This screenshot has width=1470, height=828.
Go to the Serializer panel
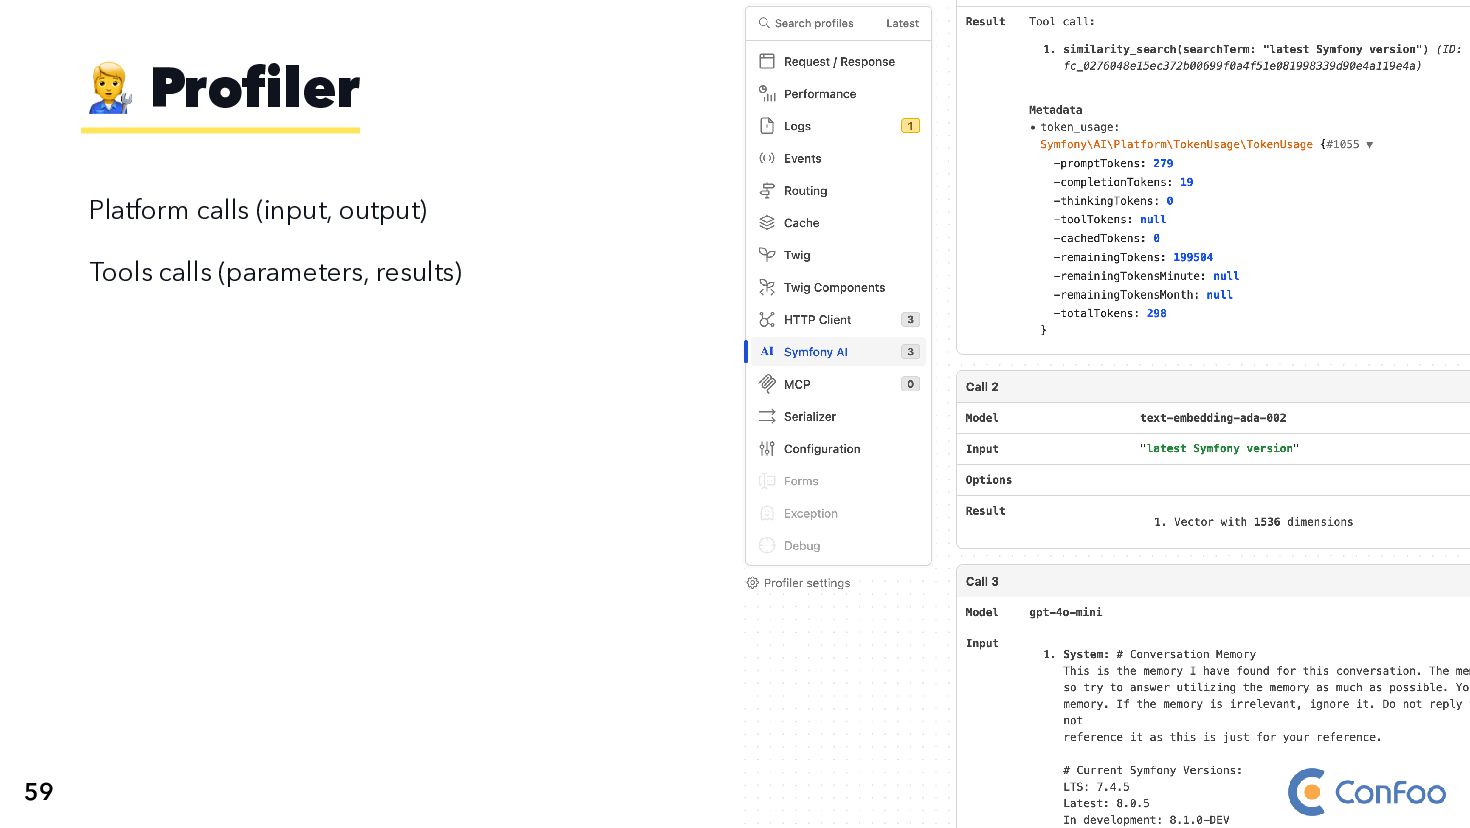(838, 416)
